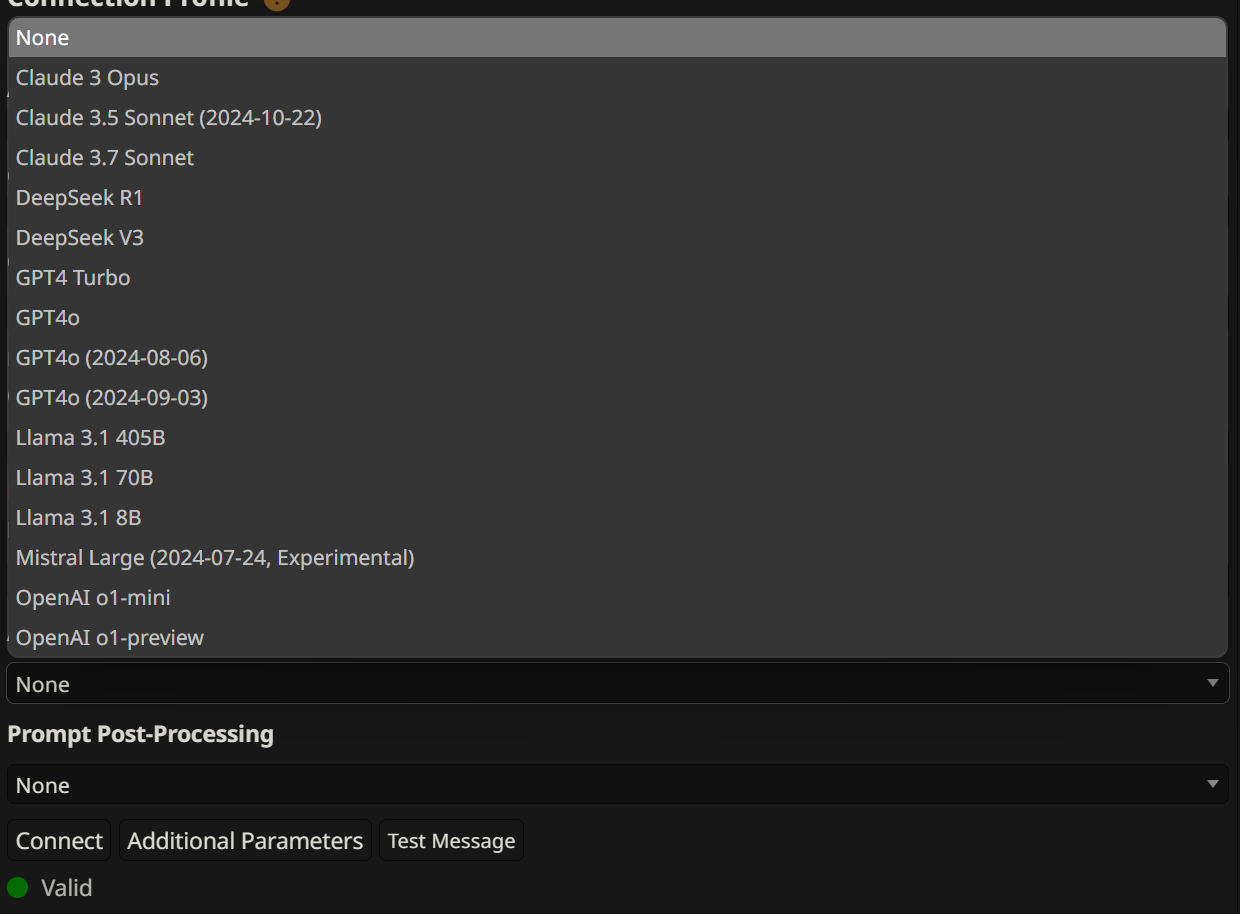The width and height of the screenshot is (1240, 914).
Task: Select OpenAI o1-preview option
Action: (x=617, y=637)
